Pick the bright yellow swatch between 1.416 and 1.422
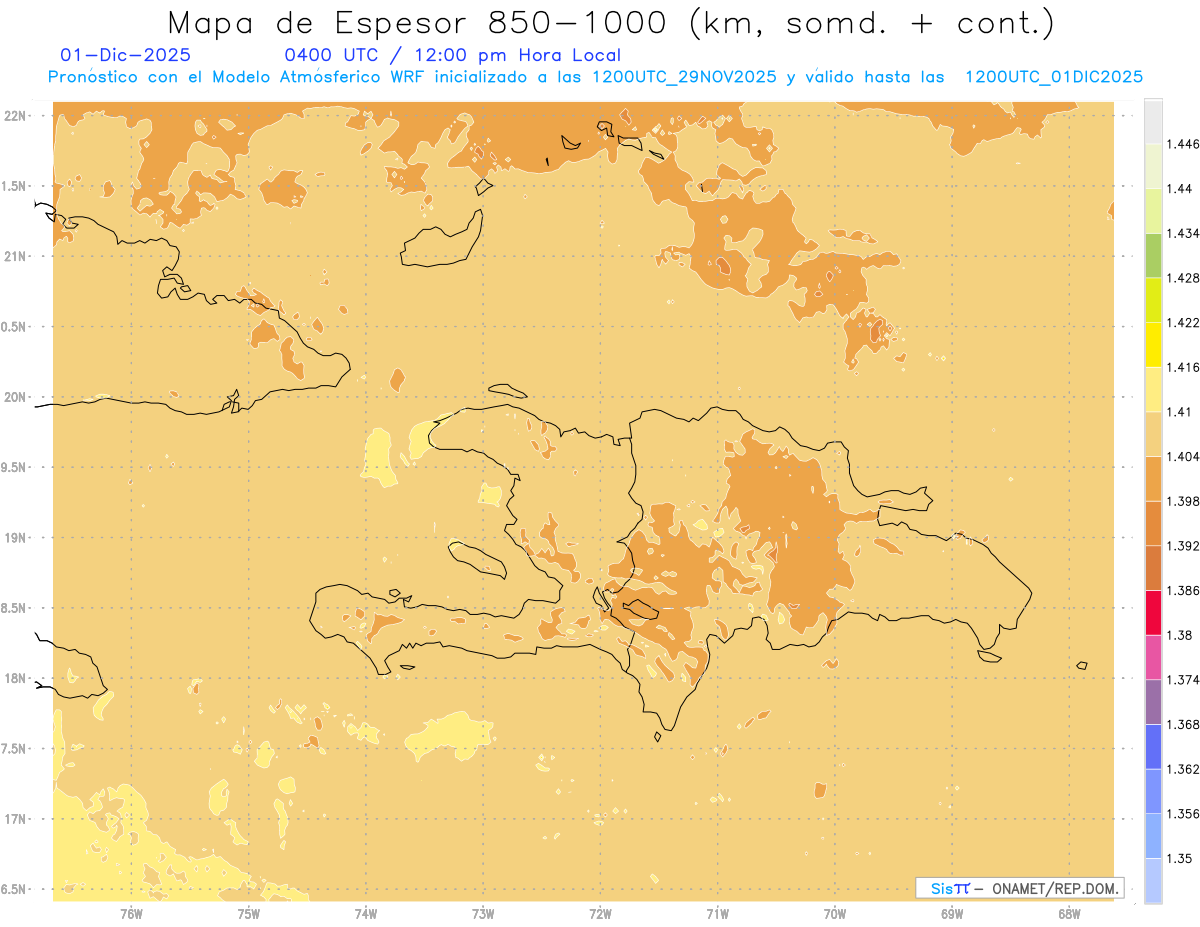The width and height of the screenshot is (1200, 927). pos(1153,344)
